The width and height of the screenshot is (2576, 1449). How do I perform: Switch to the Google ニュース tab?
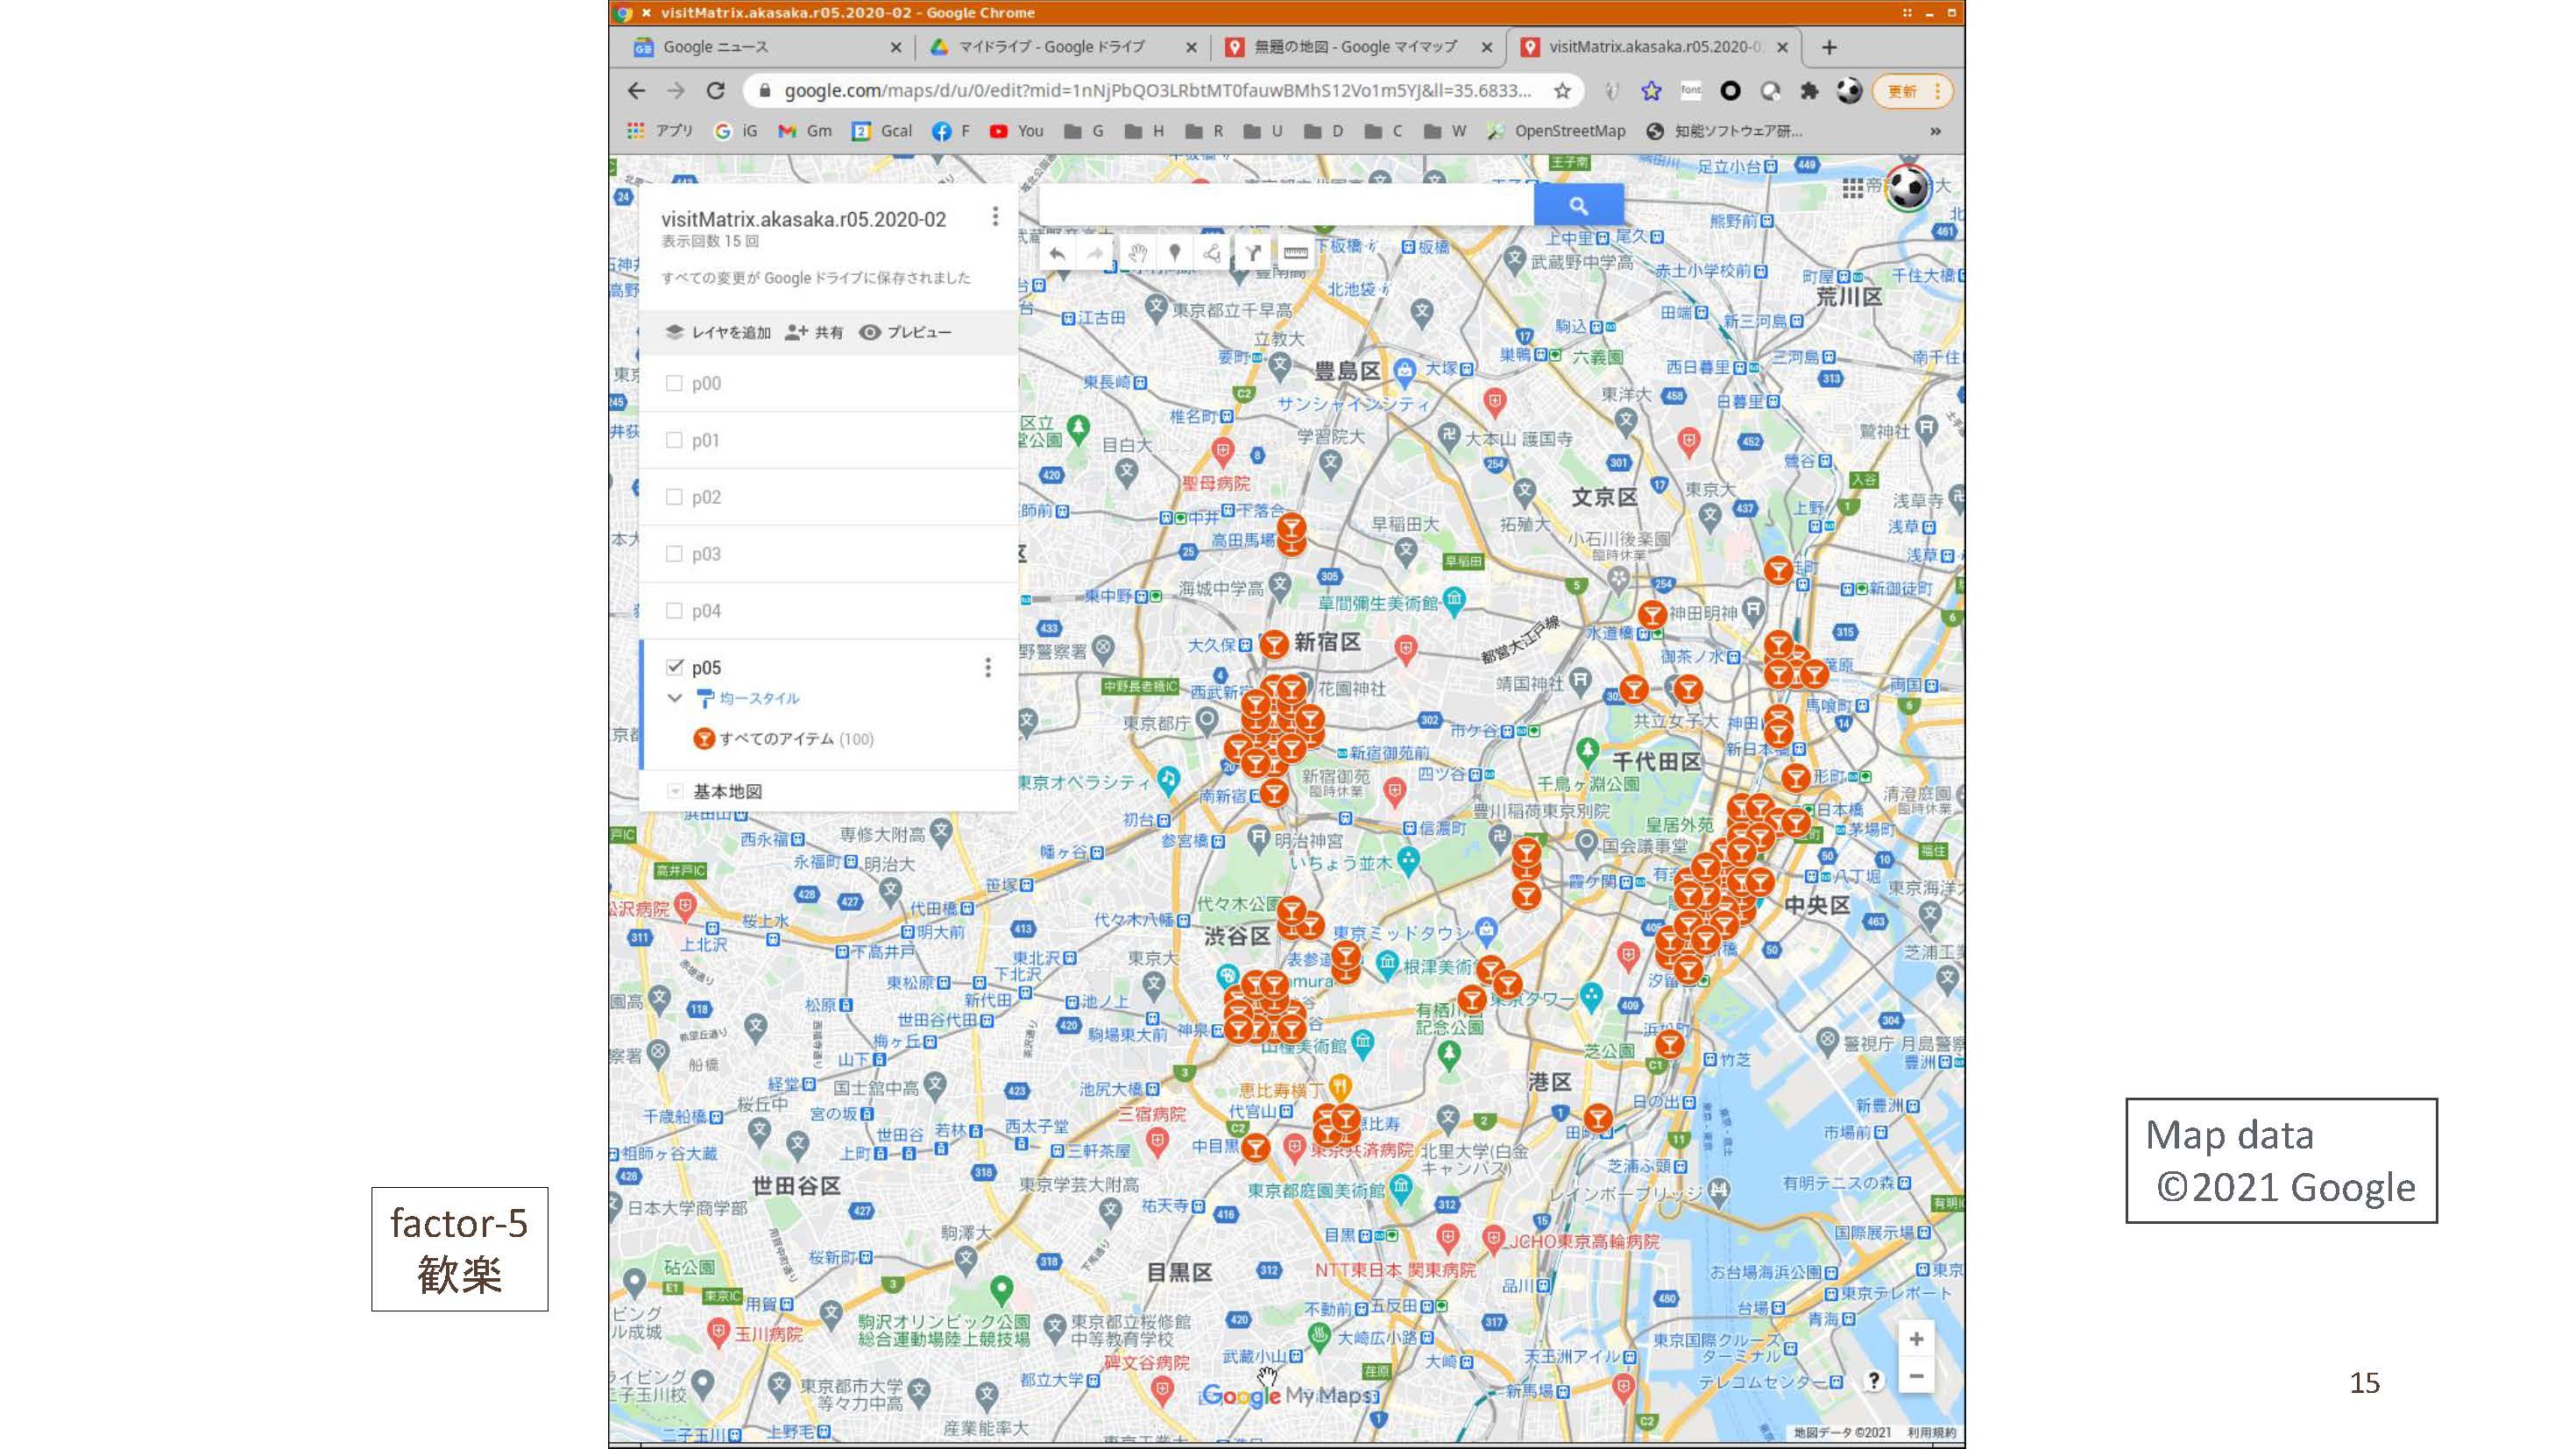(765, 47)
